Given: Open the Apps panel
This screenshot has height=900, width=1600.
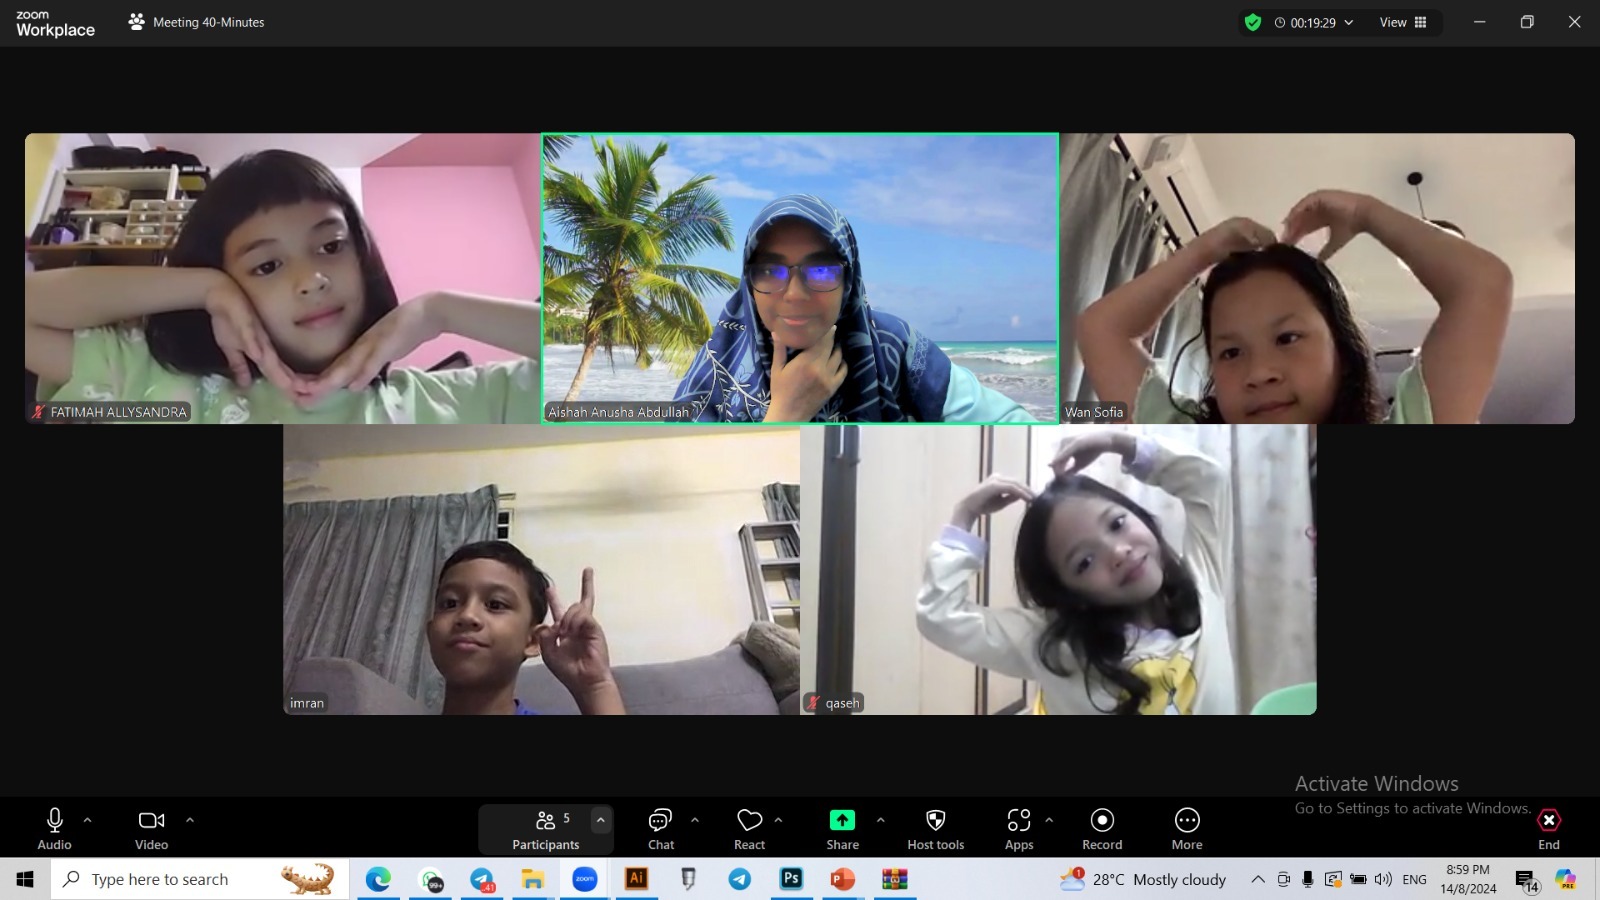Looking at the screenshot, I should [x=1019, y=829].
